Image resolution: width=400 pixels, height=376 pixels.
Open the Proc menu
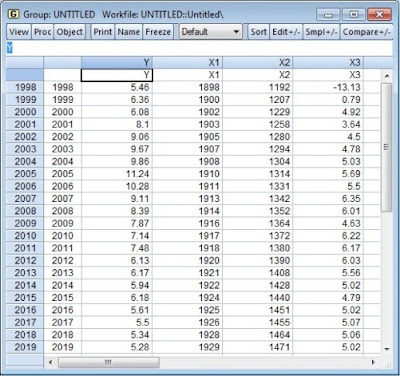coord(43,32)
